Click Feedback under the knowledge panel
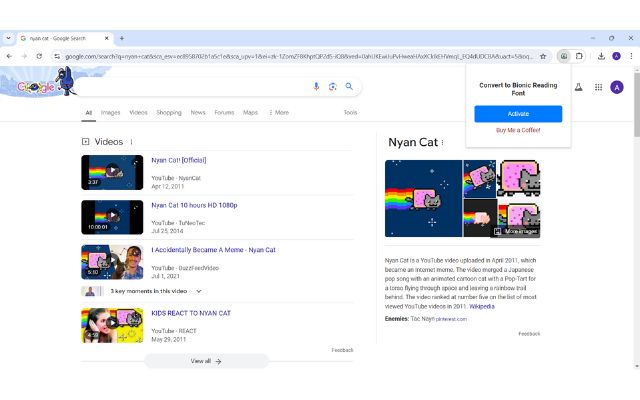The image size is (640, 400). [x=529, y=334]
